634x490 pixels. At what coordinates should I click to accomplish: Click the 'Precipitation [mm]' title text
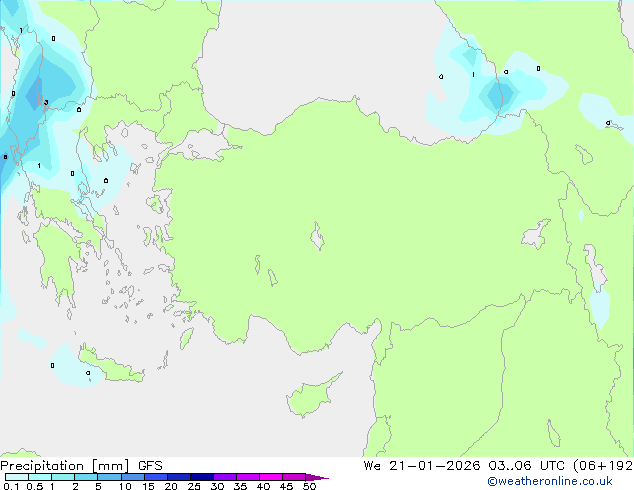pyautogui.click(x=65, y=466)
